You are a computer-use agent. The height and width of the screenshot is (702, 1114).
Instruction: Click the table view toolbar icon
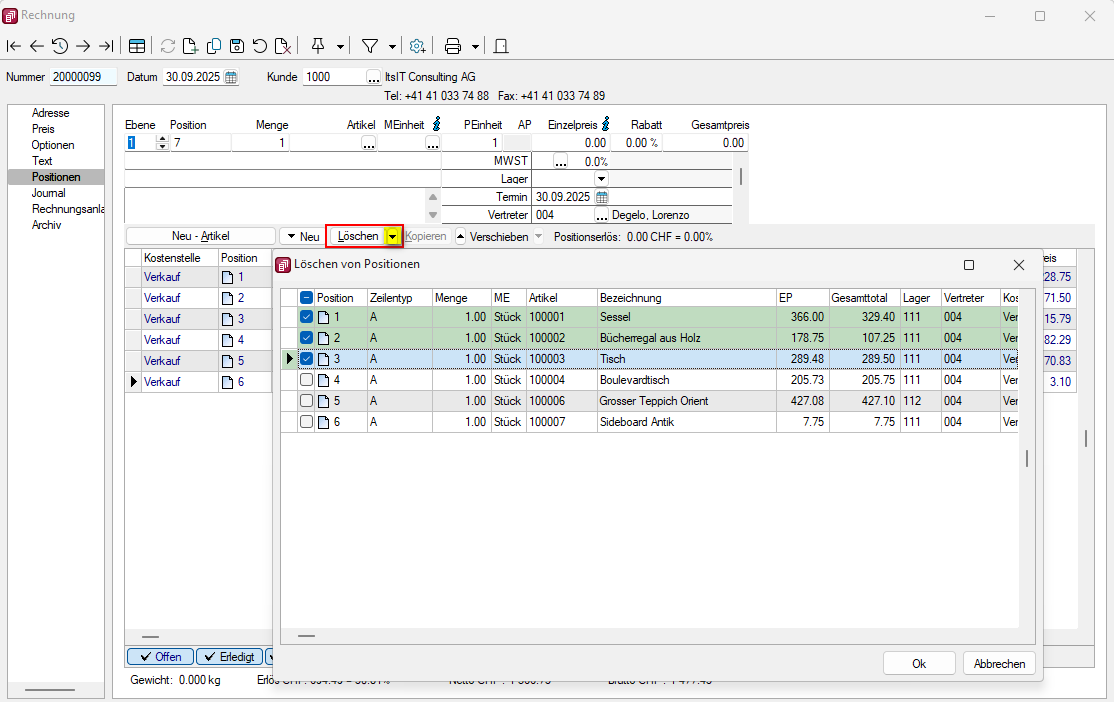point(137,46)
